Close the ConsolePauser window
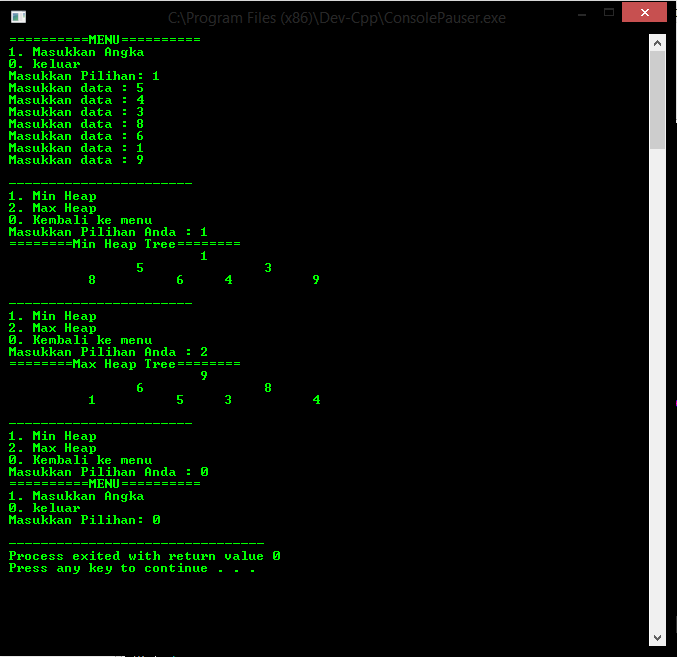677x657 pixels. click(644, 12)
